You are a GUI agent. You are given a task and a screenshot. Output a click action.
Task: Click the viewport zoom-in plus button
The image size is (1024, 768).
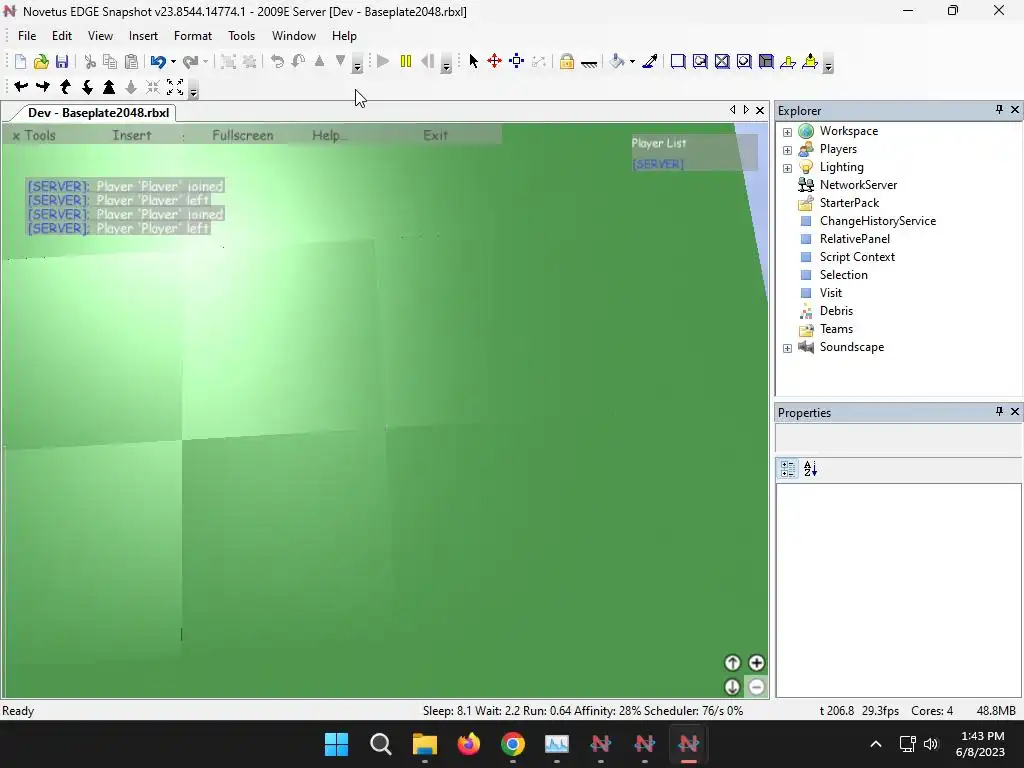(x=756, y=663)
